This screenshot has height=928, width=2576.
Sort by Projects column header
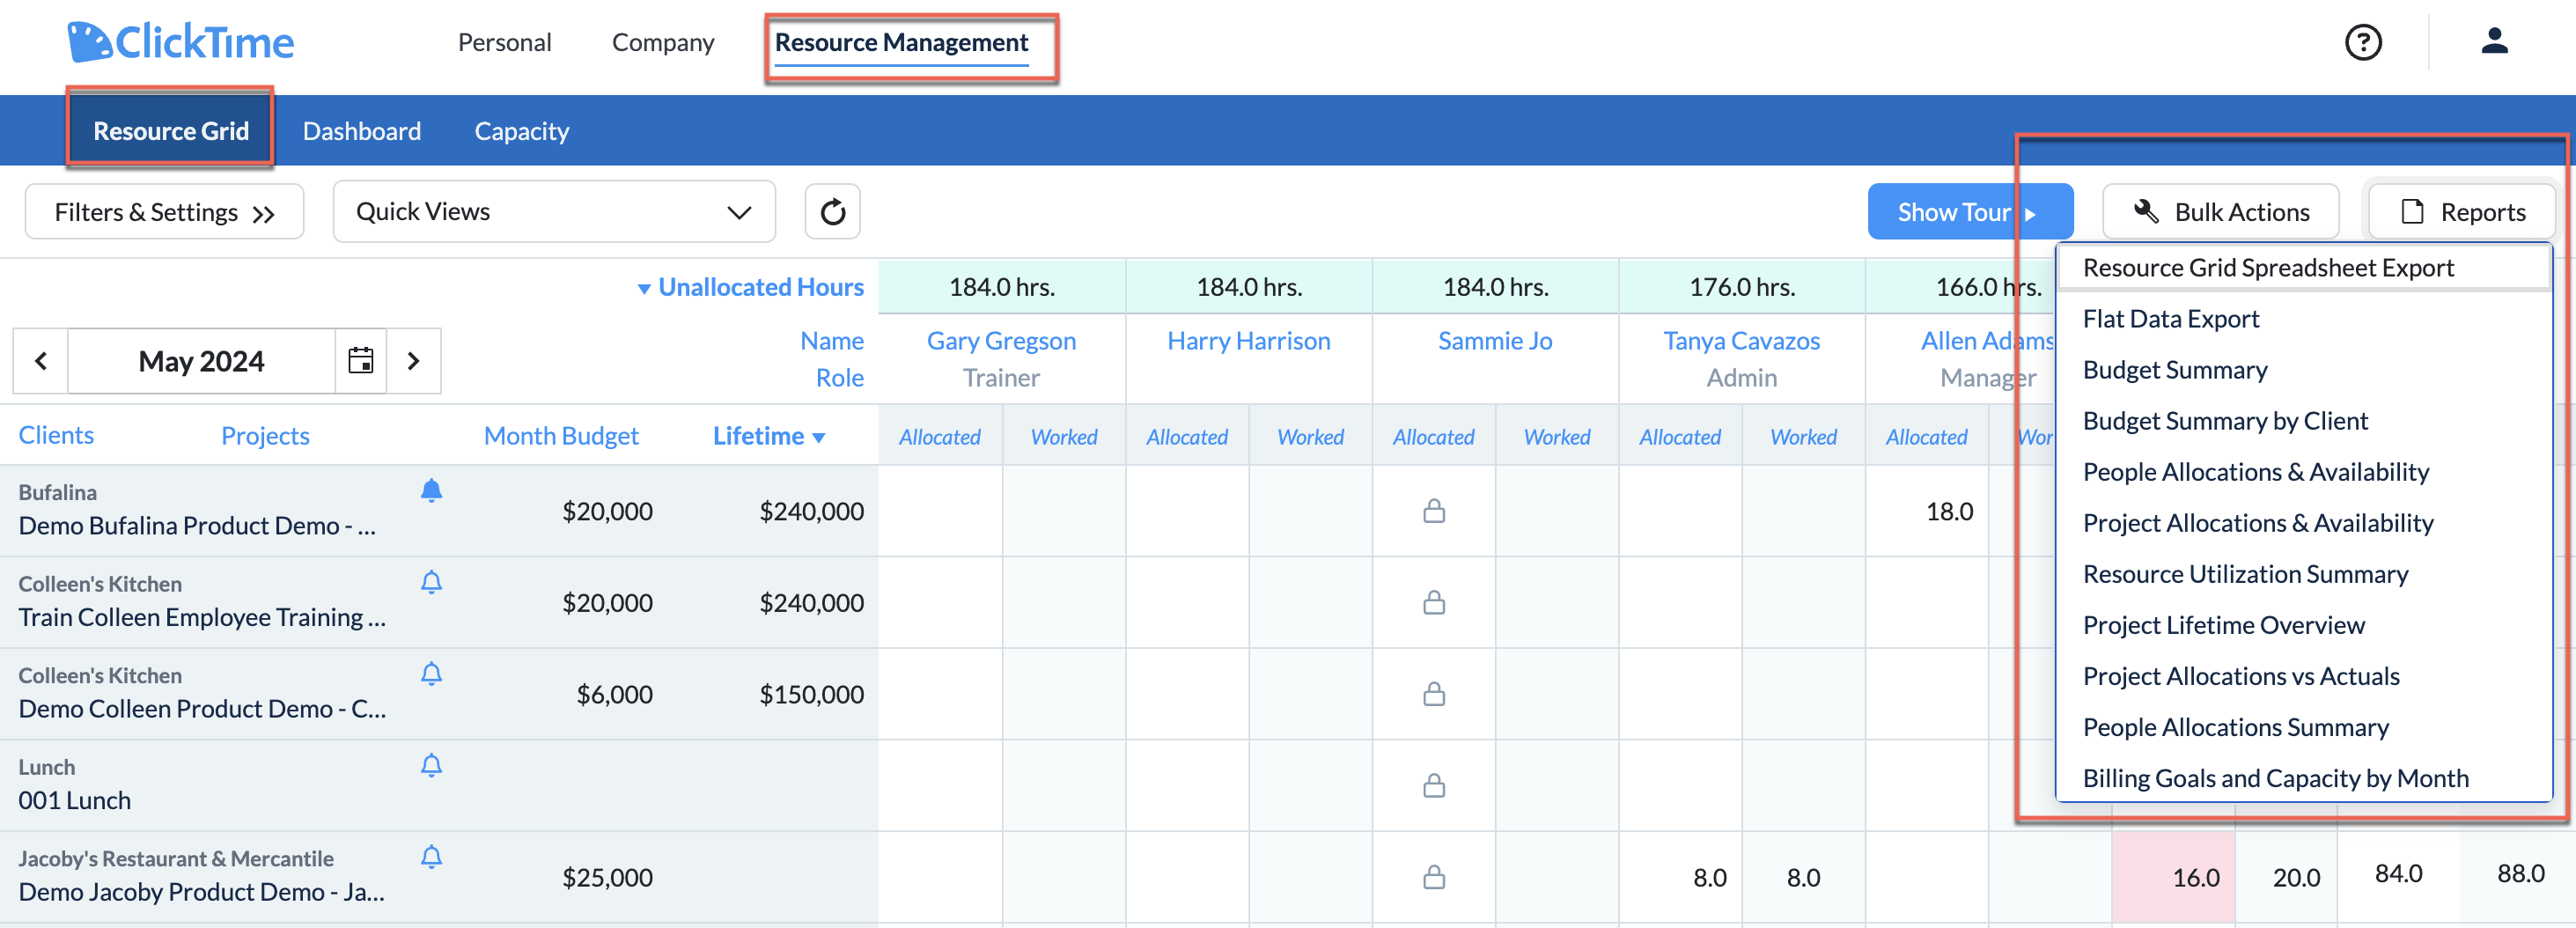(265, 436)
